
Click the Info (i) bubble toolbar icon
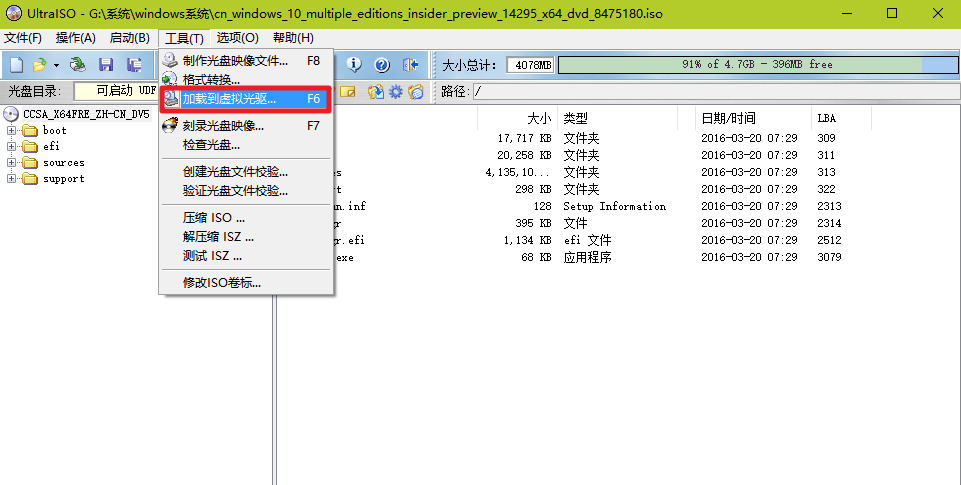click(x=354, y=64)
